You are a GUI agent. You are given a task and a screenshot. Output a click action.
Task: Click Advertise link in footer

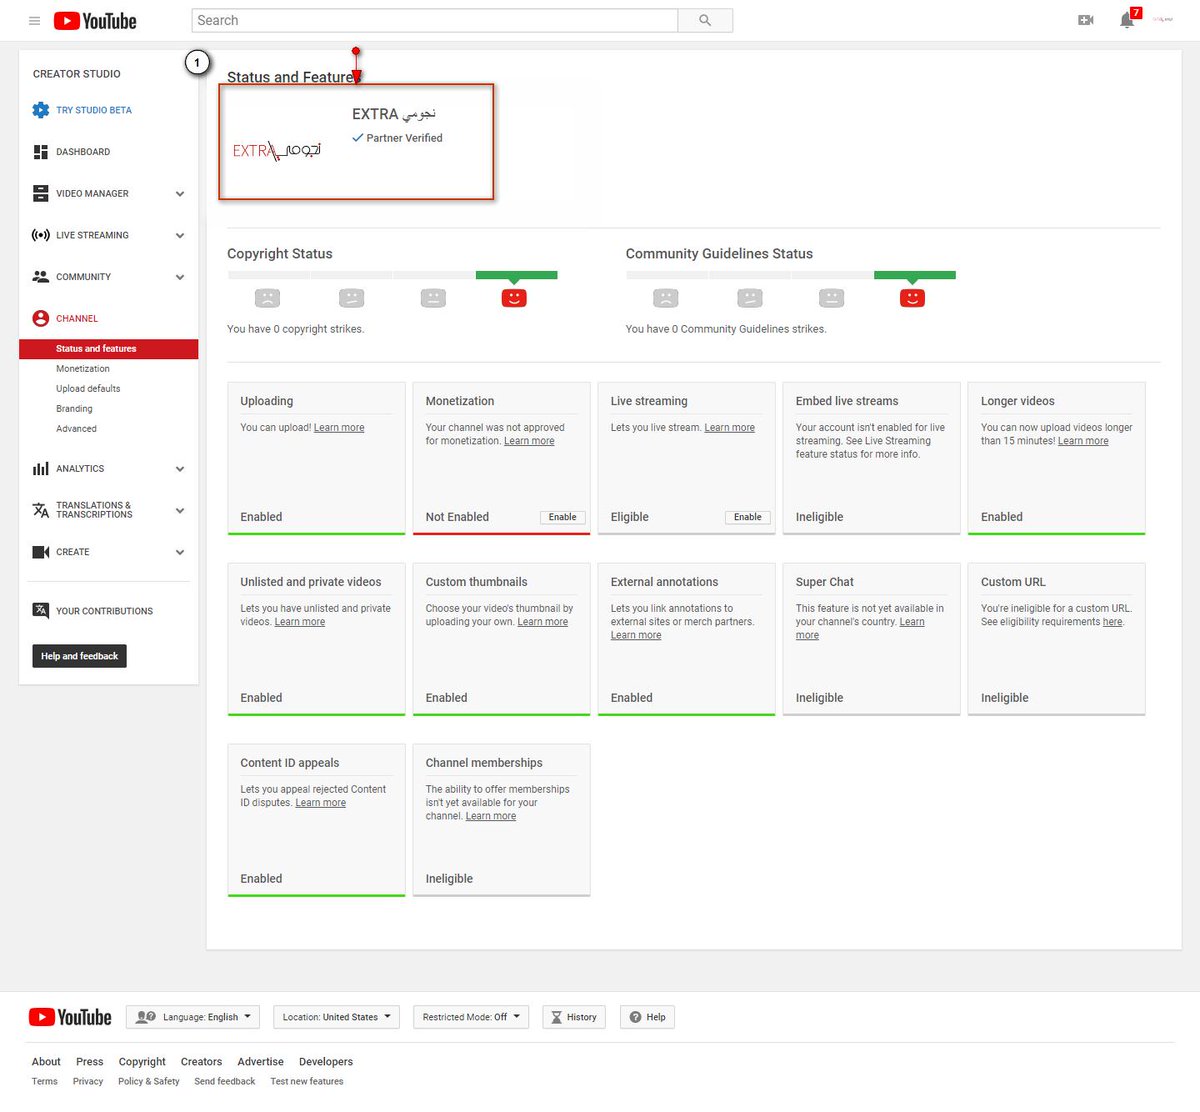(260, 1062)
